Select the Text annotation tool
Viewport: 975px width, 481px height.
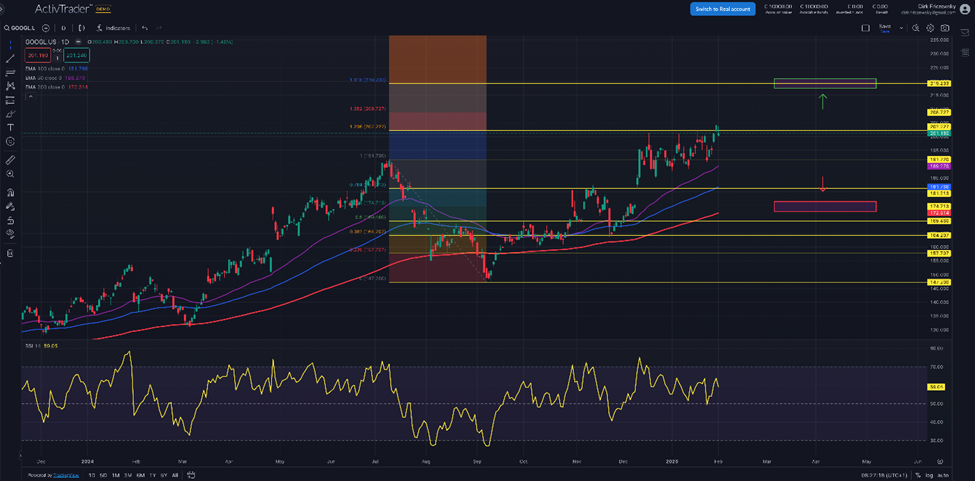(x=11, y=127)
